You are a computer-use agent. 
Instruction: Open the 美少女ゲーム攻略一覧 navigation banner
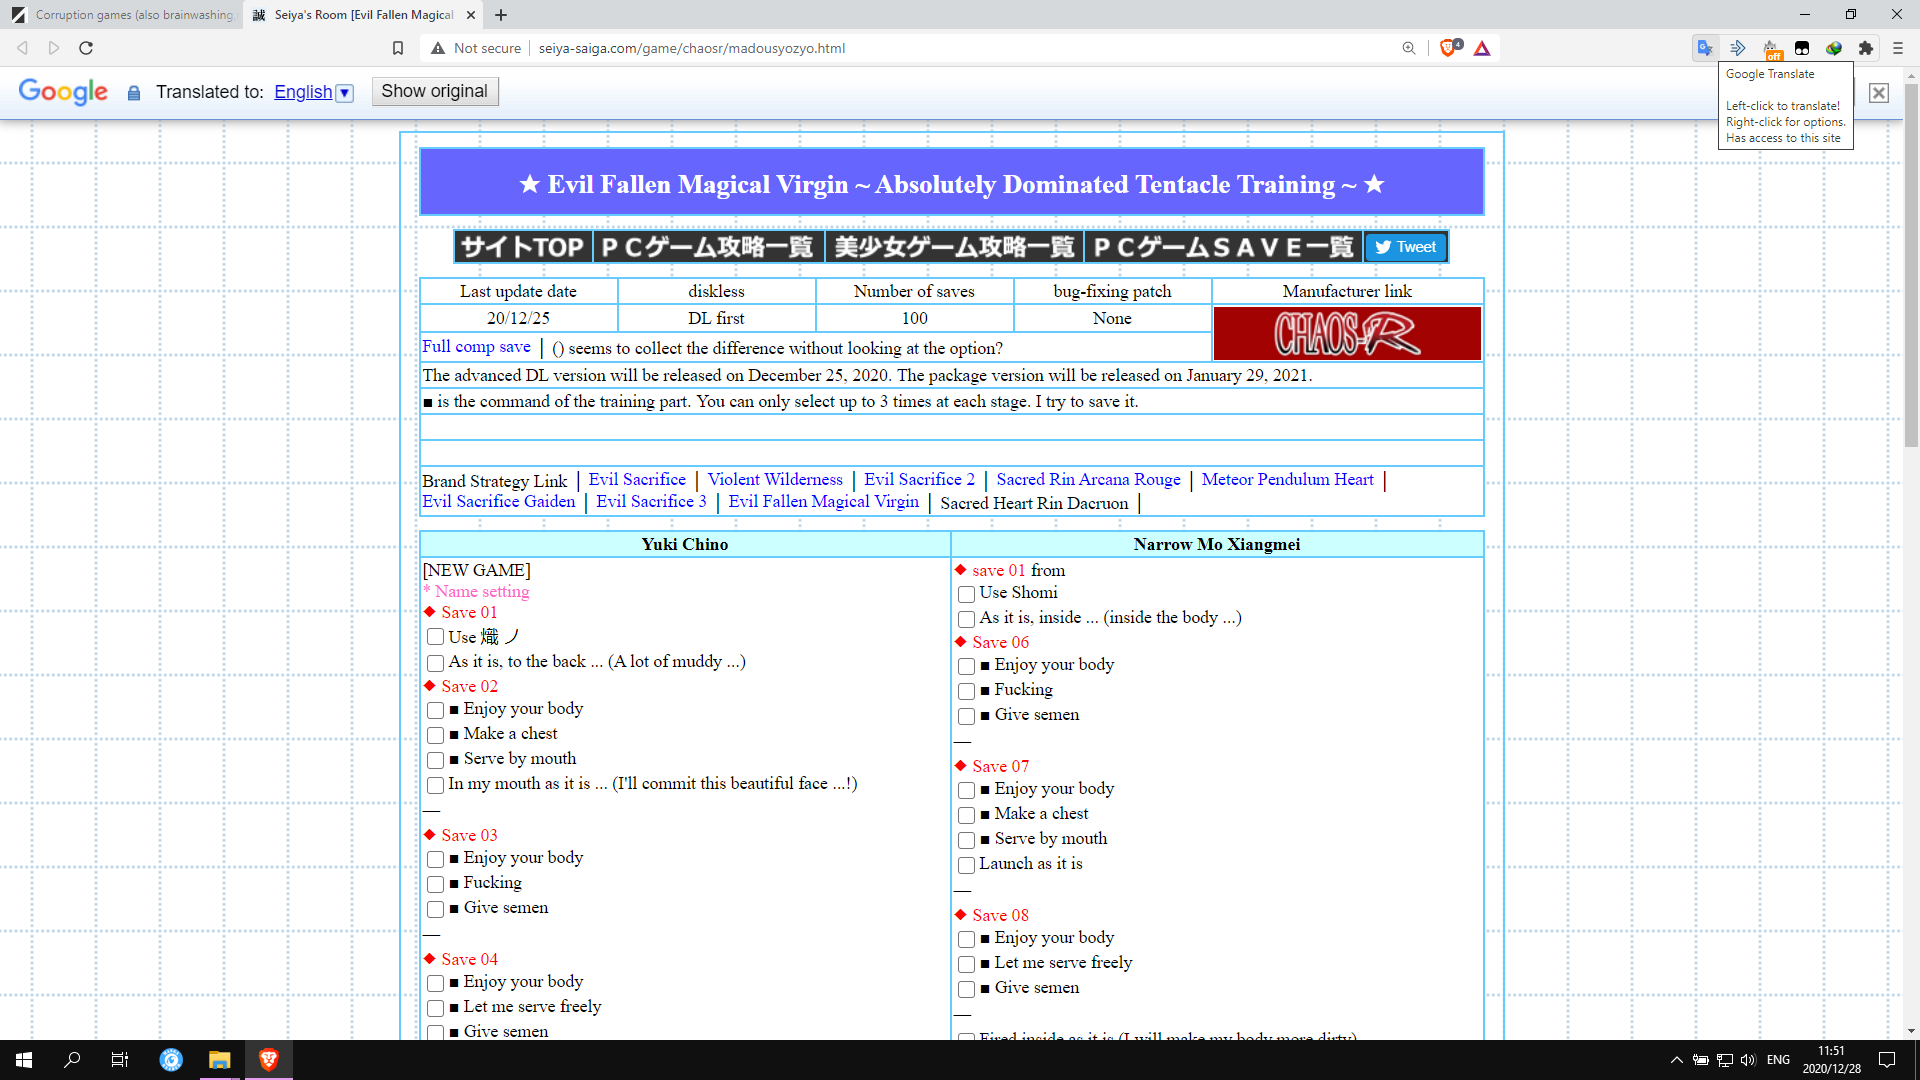click(954, 247)
